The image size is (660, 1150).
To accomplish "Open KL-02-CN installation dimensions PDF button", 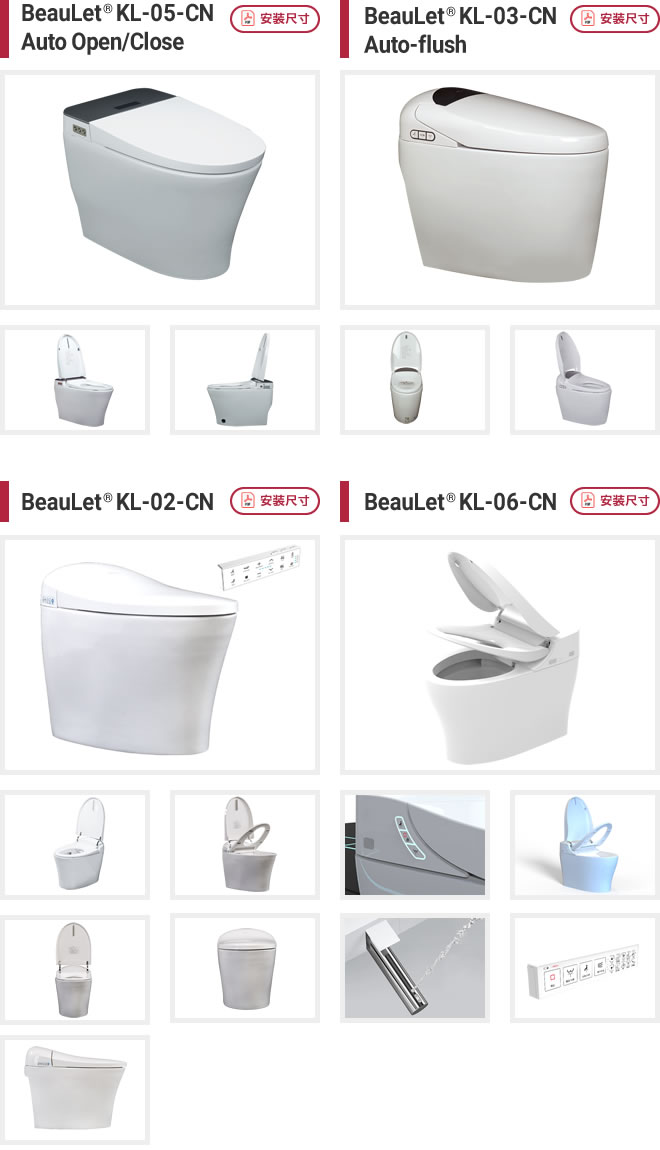I will pyautogui.click(x=275, y=501).
